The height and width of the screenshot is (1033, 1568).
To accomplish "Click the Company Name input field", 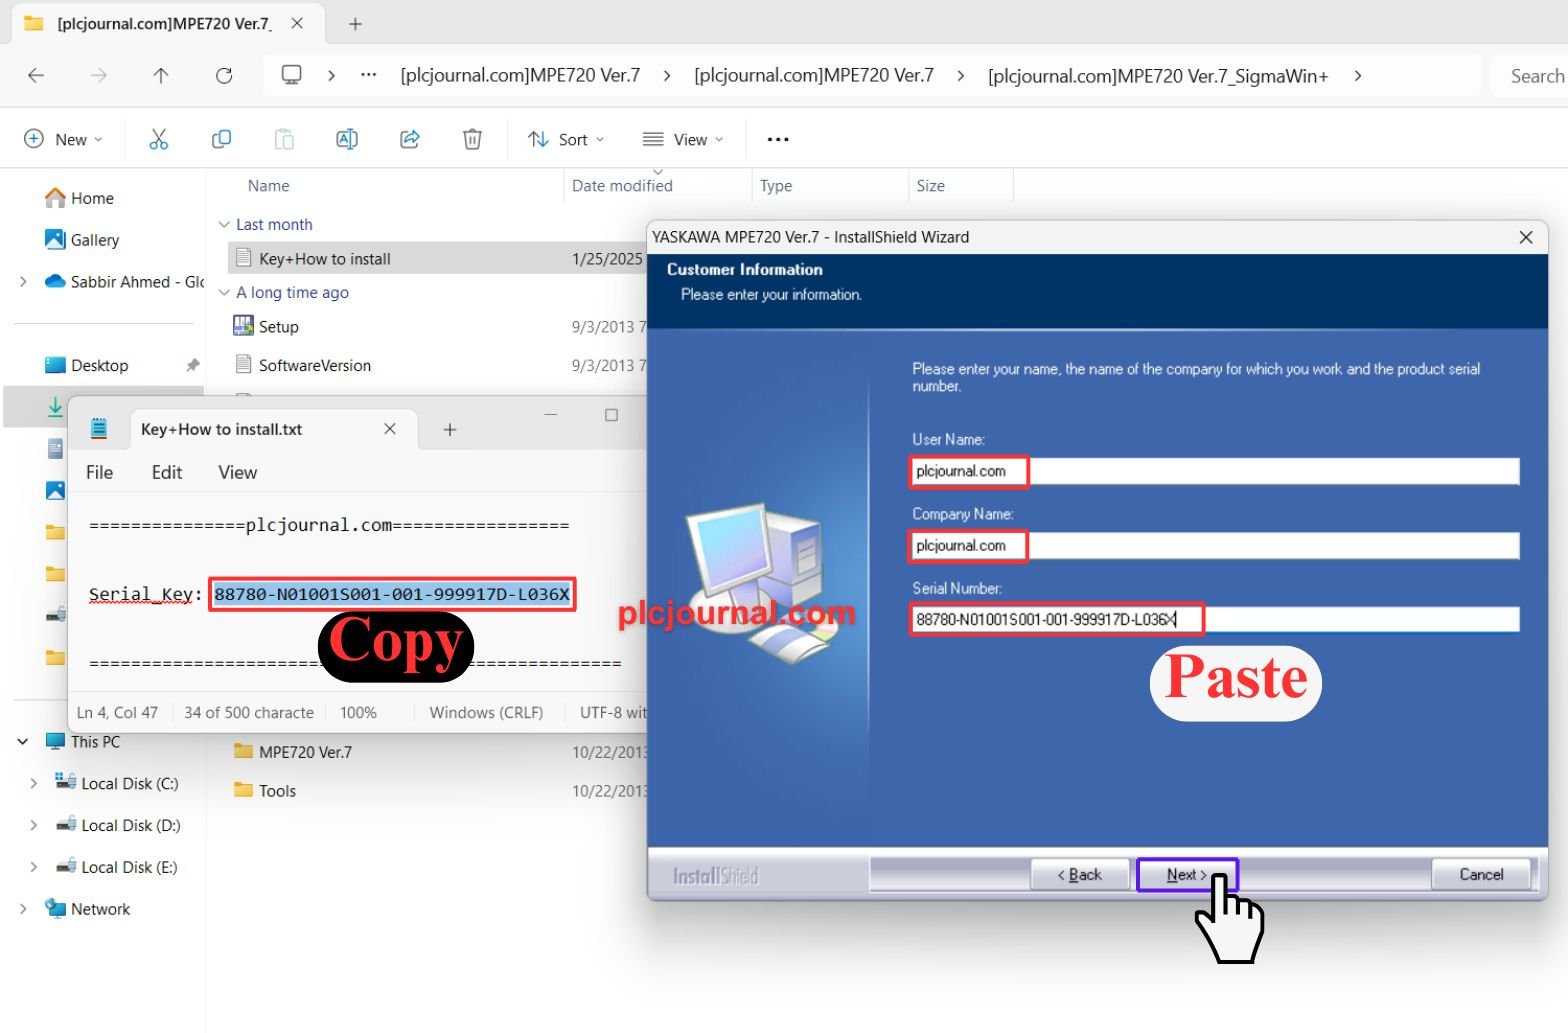I will click(1215, 545).
